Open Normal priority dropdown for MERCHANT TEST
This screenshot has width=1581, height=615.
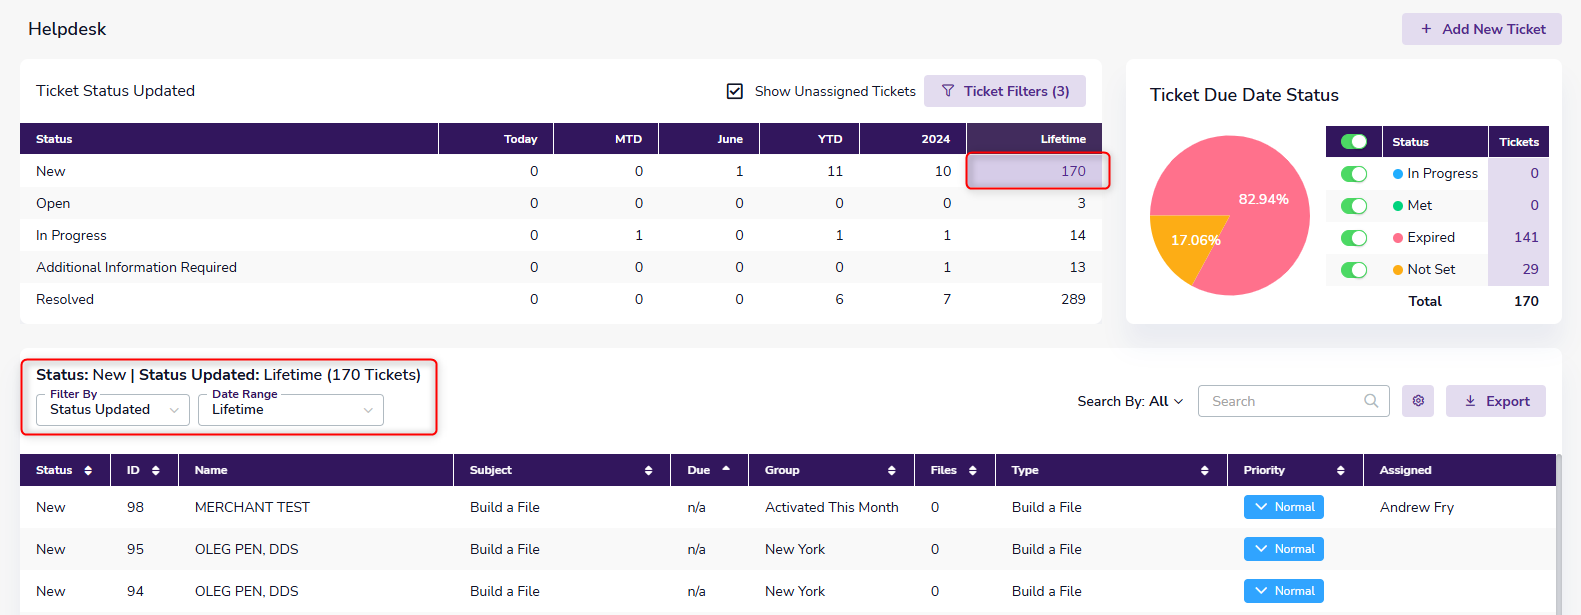[1284, 507]
